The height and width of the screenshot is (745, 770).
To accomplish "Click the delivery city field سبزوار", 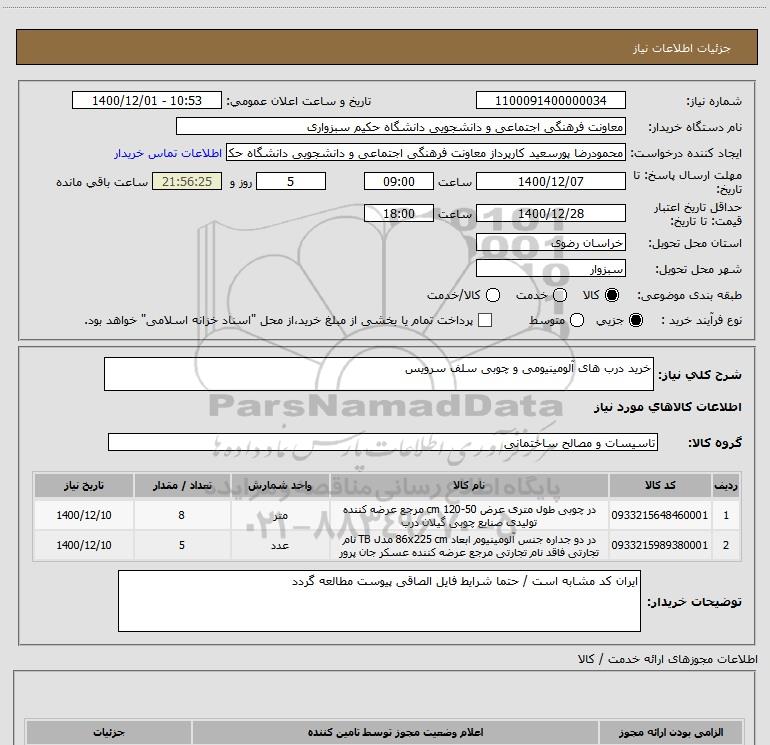I will pyautogui.click(x=550, y=269).
